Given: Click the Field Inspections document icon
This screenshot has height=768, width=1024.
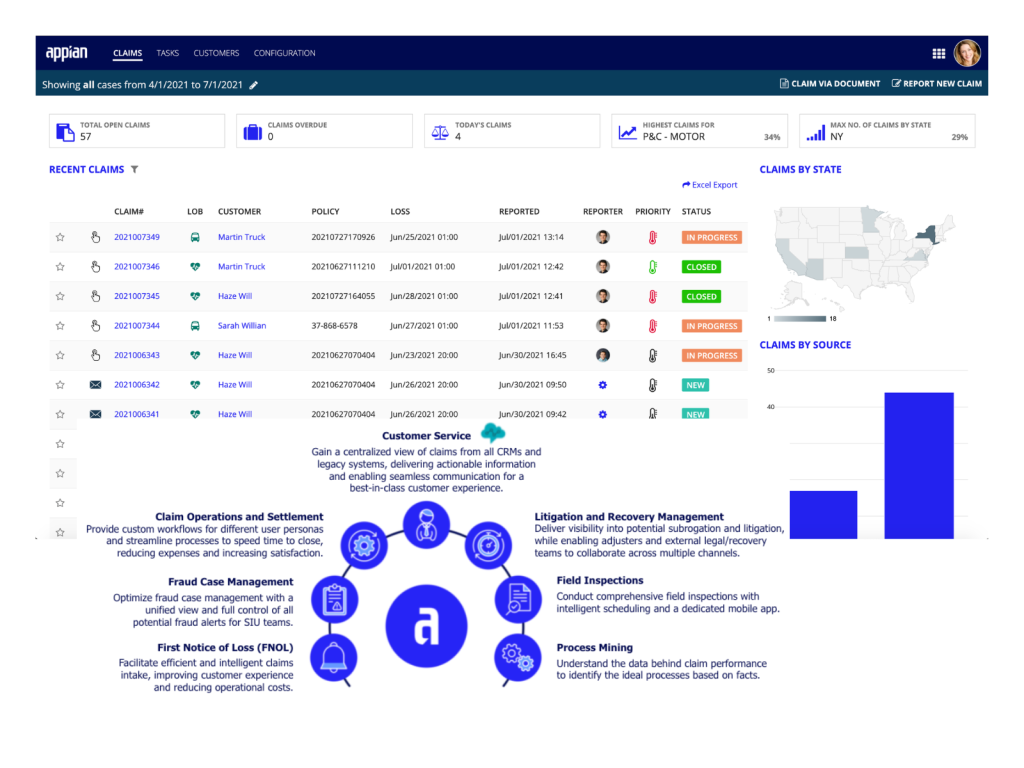Looking at the screenshot, I should coord(518,599).
